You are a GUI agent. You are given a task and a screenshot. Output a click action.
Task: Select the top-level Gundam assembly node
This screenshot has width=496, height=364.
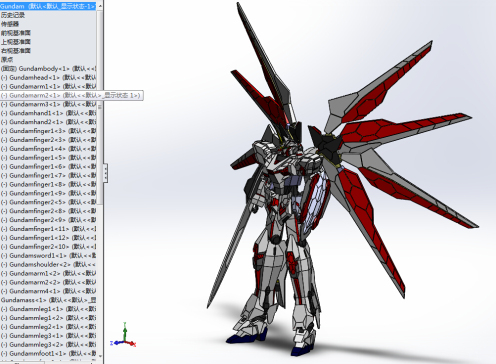coord(48,6)
